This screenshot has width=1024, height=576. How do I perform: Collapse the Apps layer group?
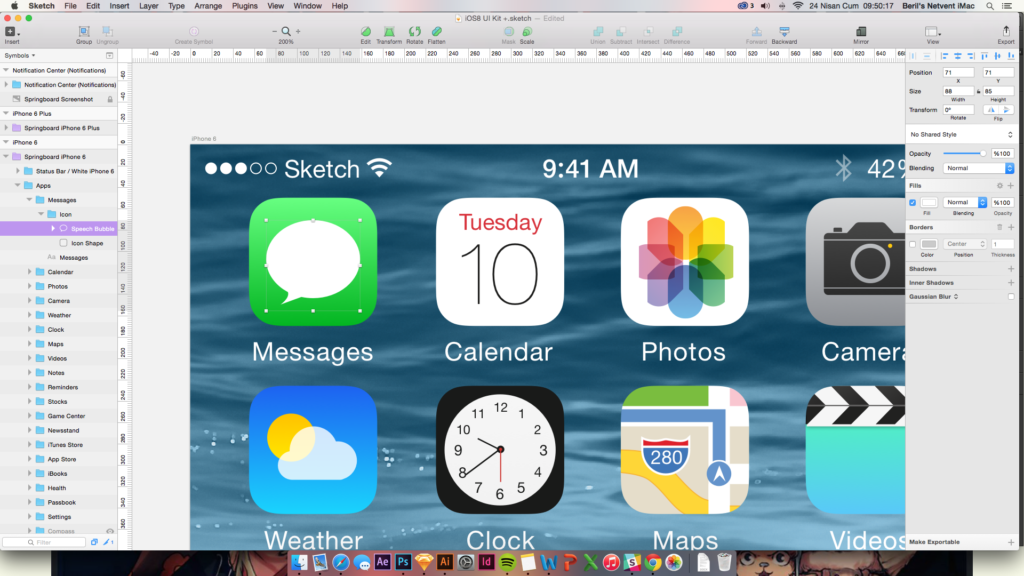tap(18, 185)
